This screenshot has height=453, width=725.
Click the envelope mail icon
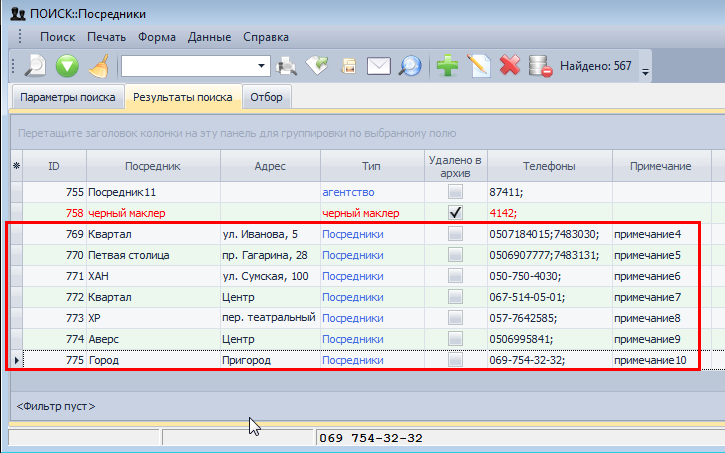378,67
